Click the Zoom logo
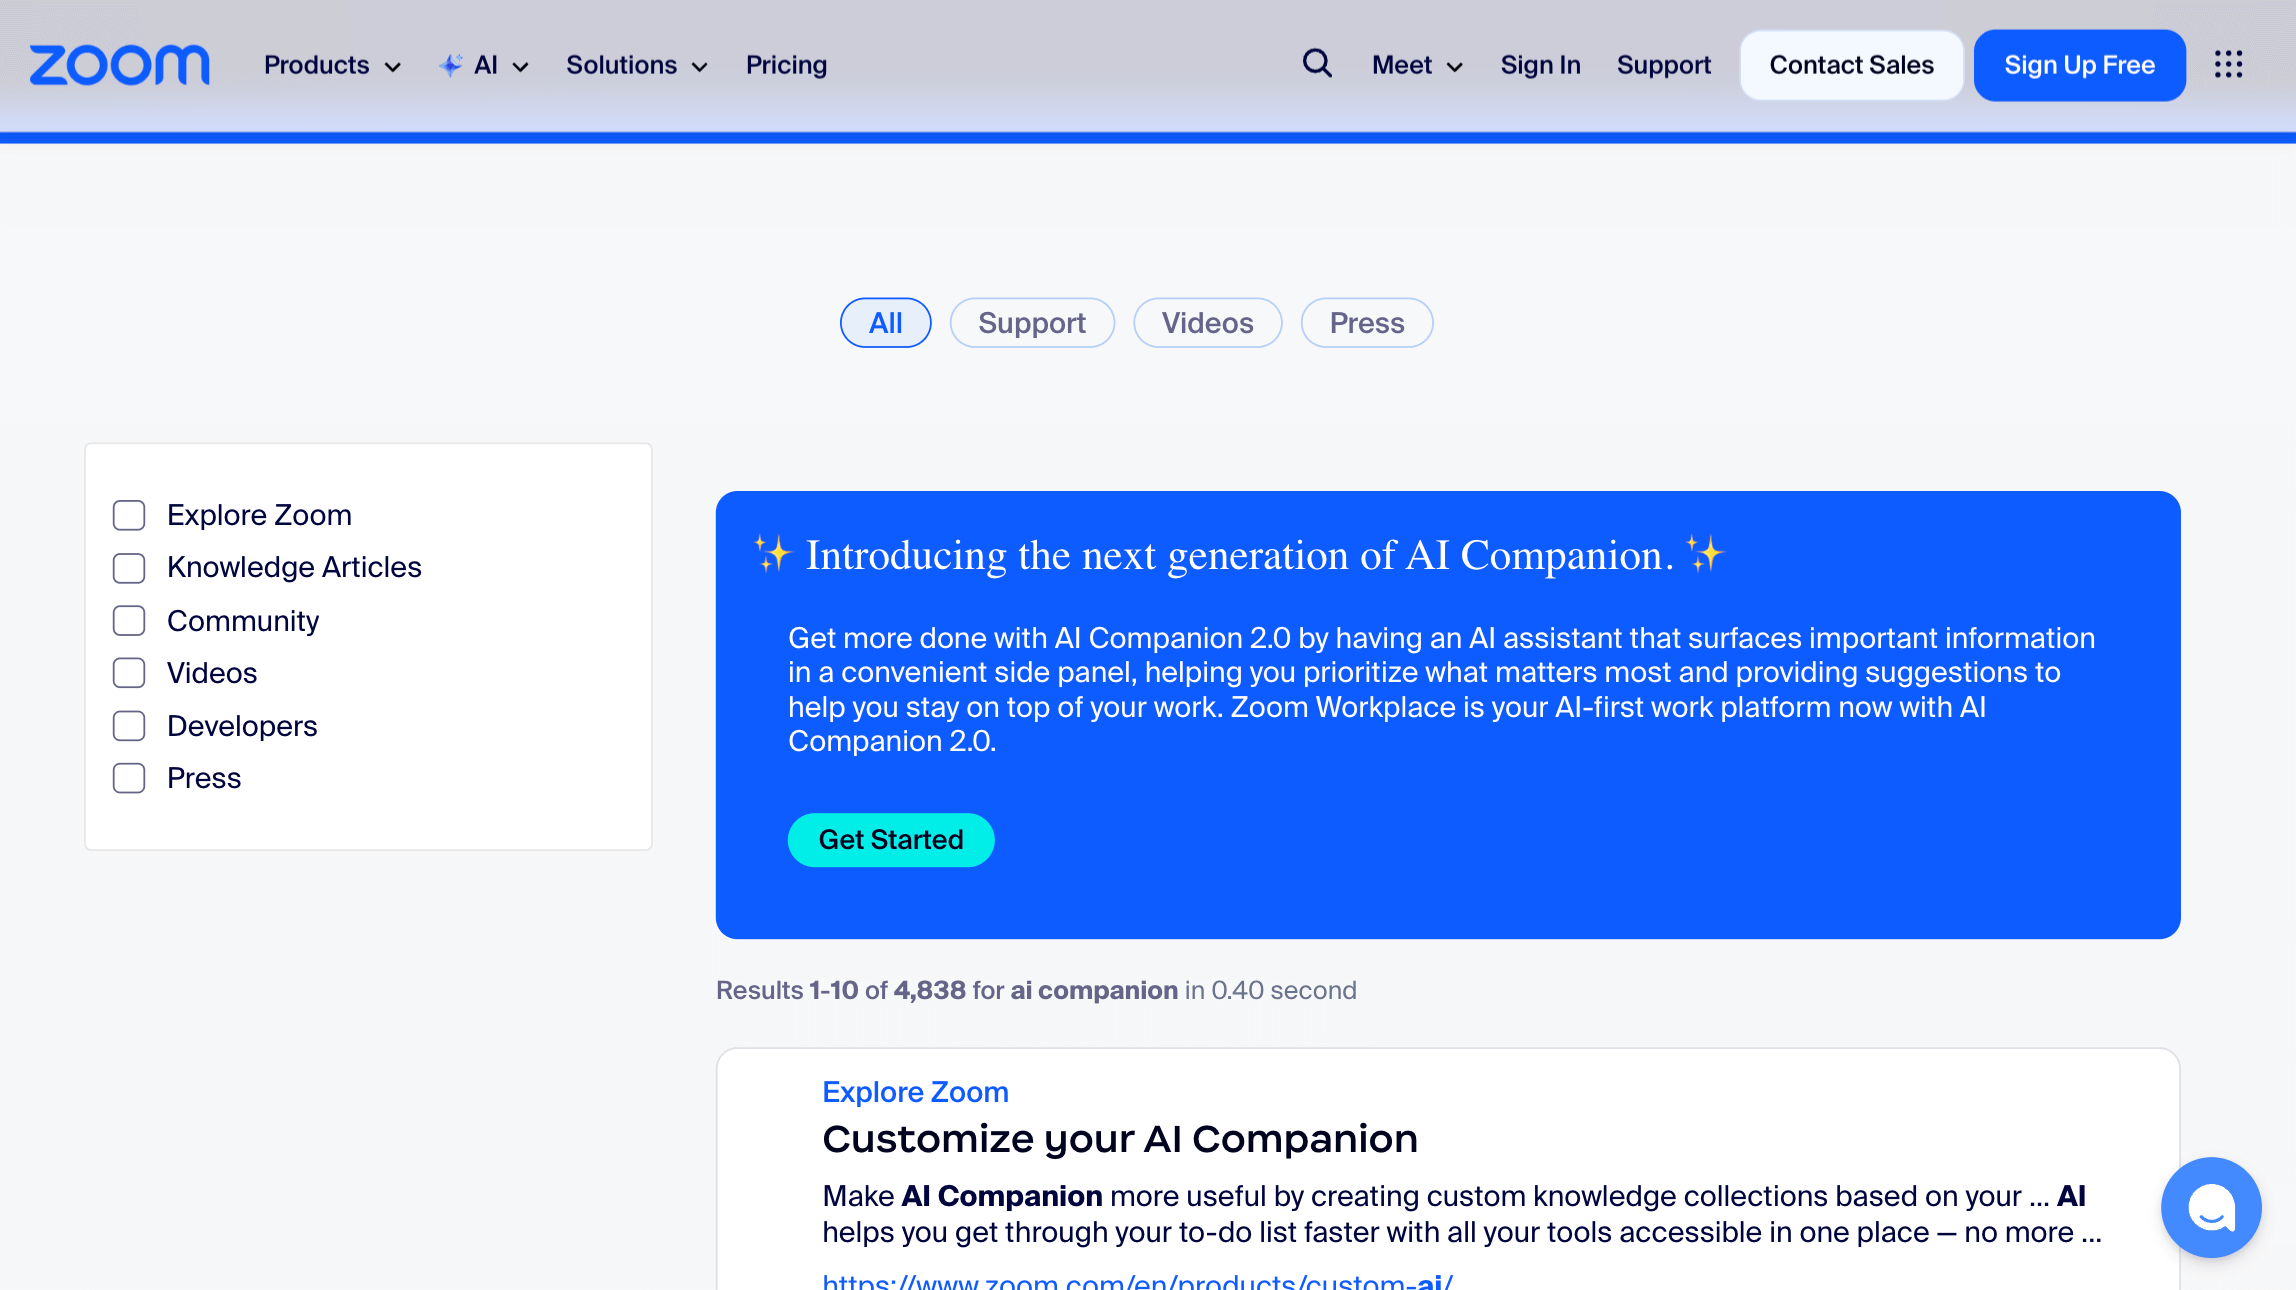This screenshot has width=2296, height=1290. coord(119,64)
